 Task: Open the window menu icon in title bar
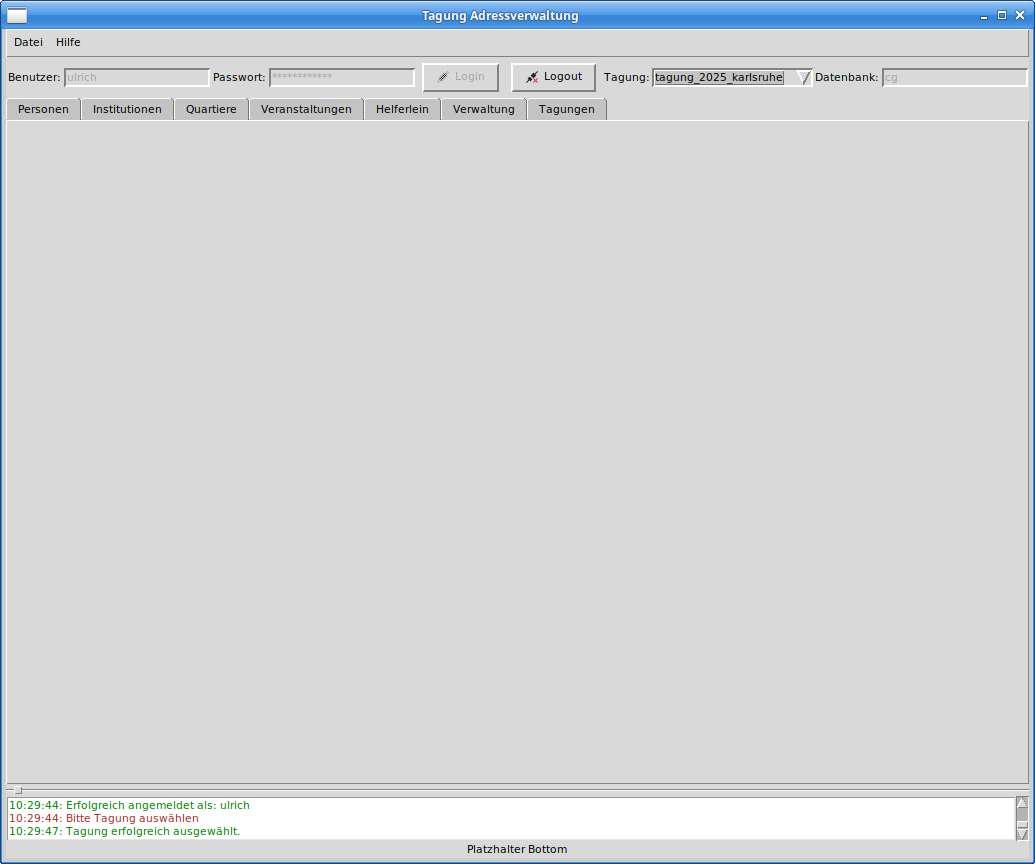point(17,15)
